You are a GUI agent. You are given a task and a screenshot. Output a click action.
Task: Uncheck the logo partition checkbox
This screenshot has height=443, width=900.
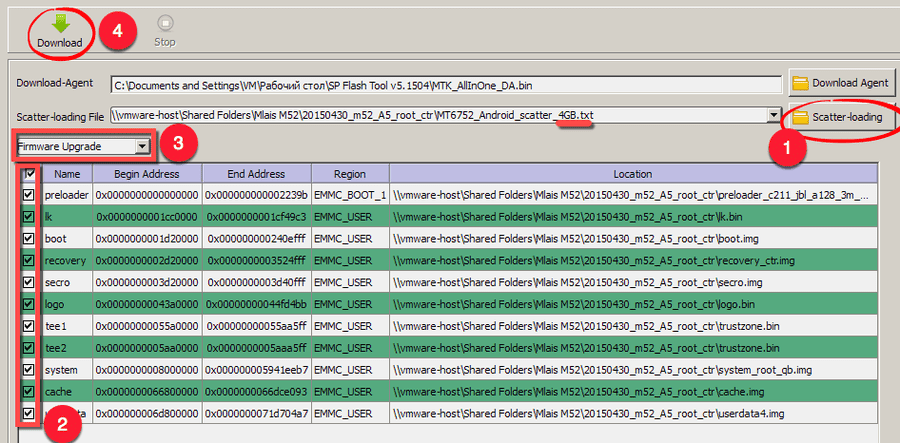coord(28,304)
